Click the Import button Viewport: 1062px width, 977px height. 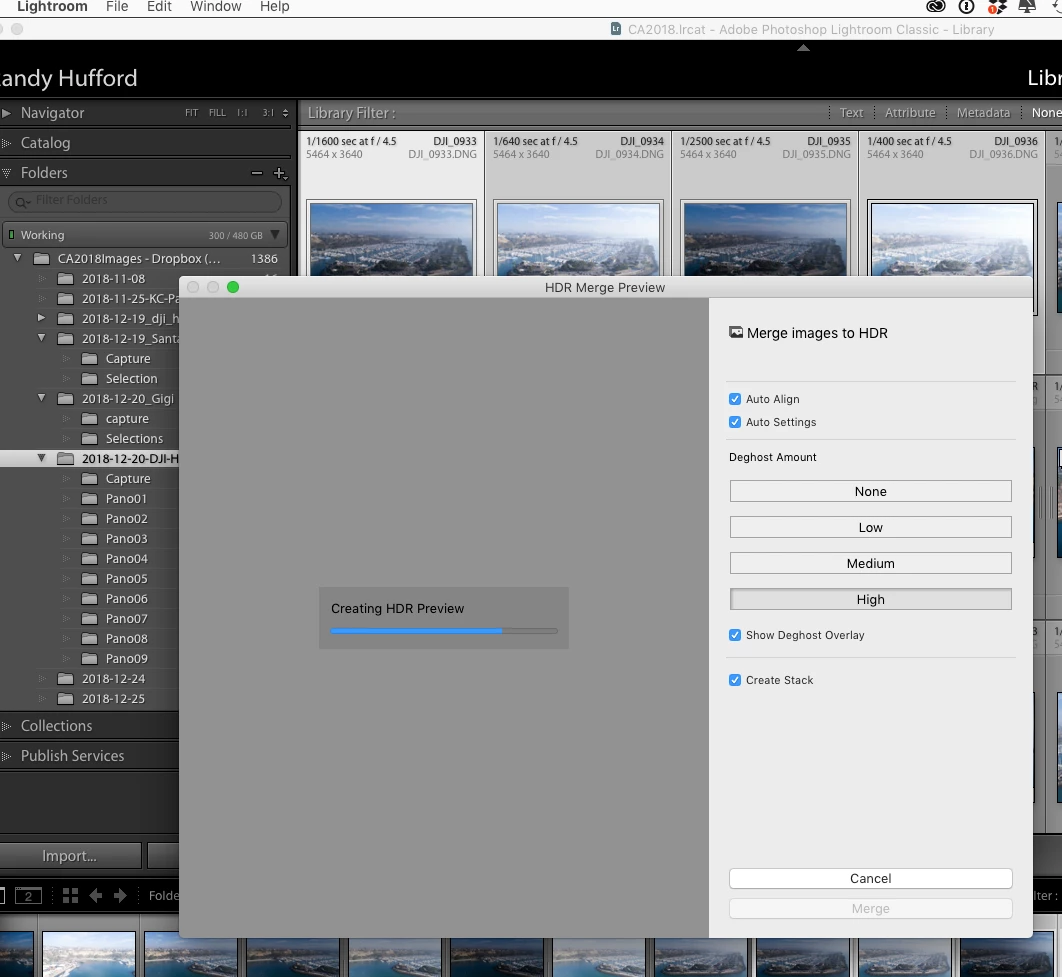point(69,856)
